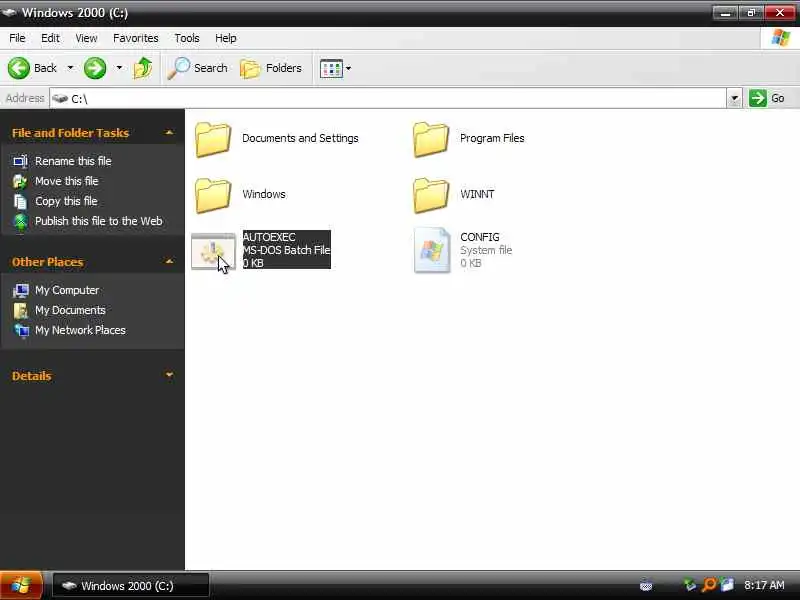Click the Rename this file icon
The width and height of the screenshot is (800, 600).
(20, 161)
